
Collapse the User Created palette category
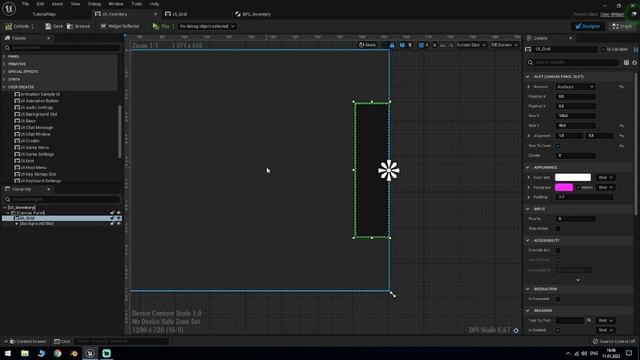(4, 87)
